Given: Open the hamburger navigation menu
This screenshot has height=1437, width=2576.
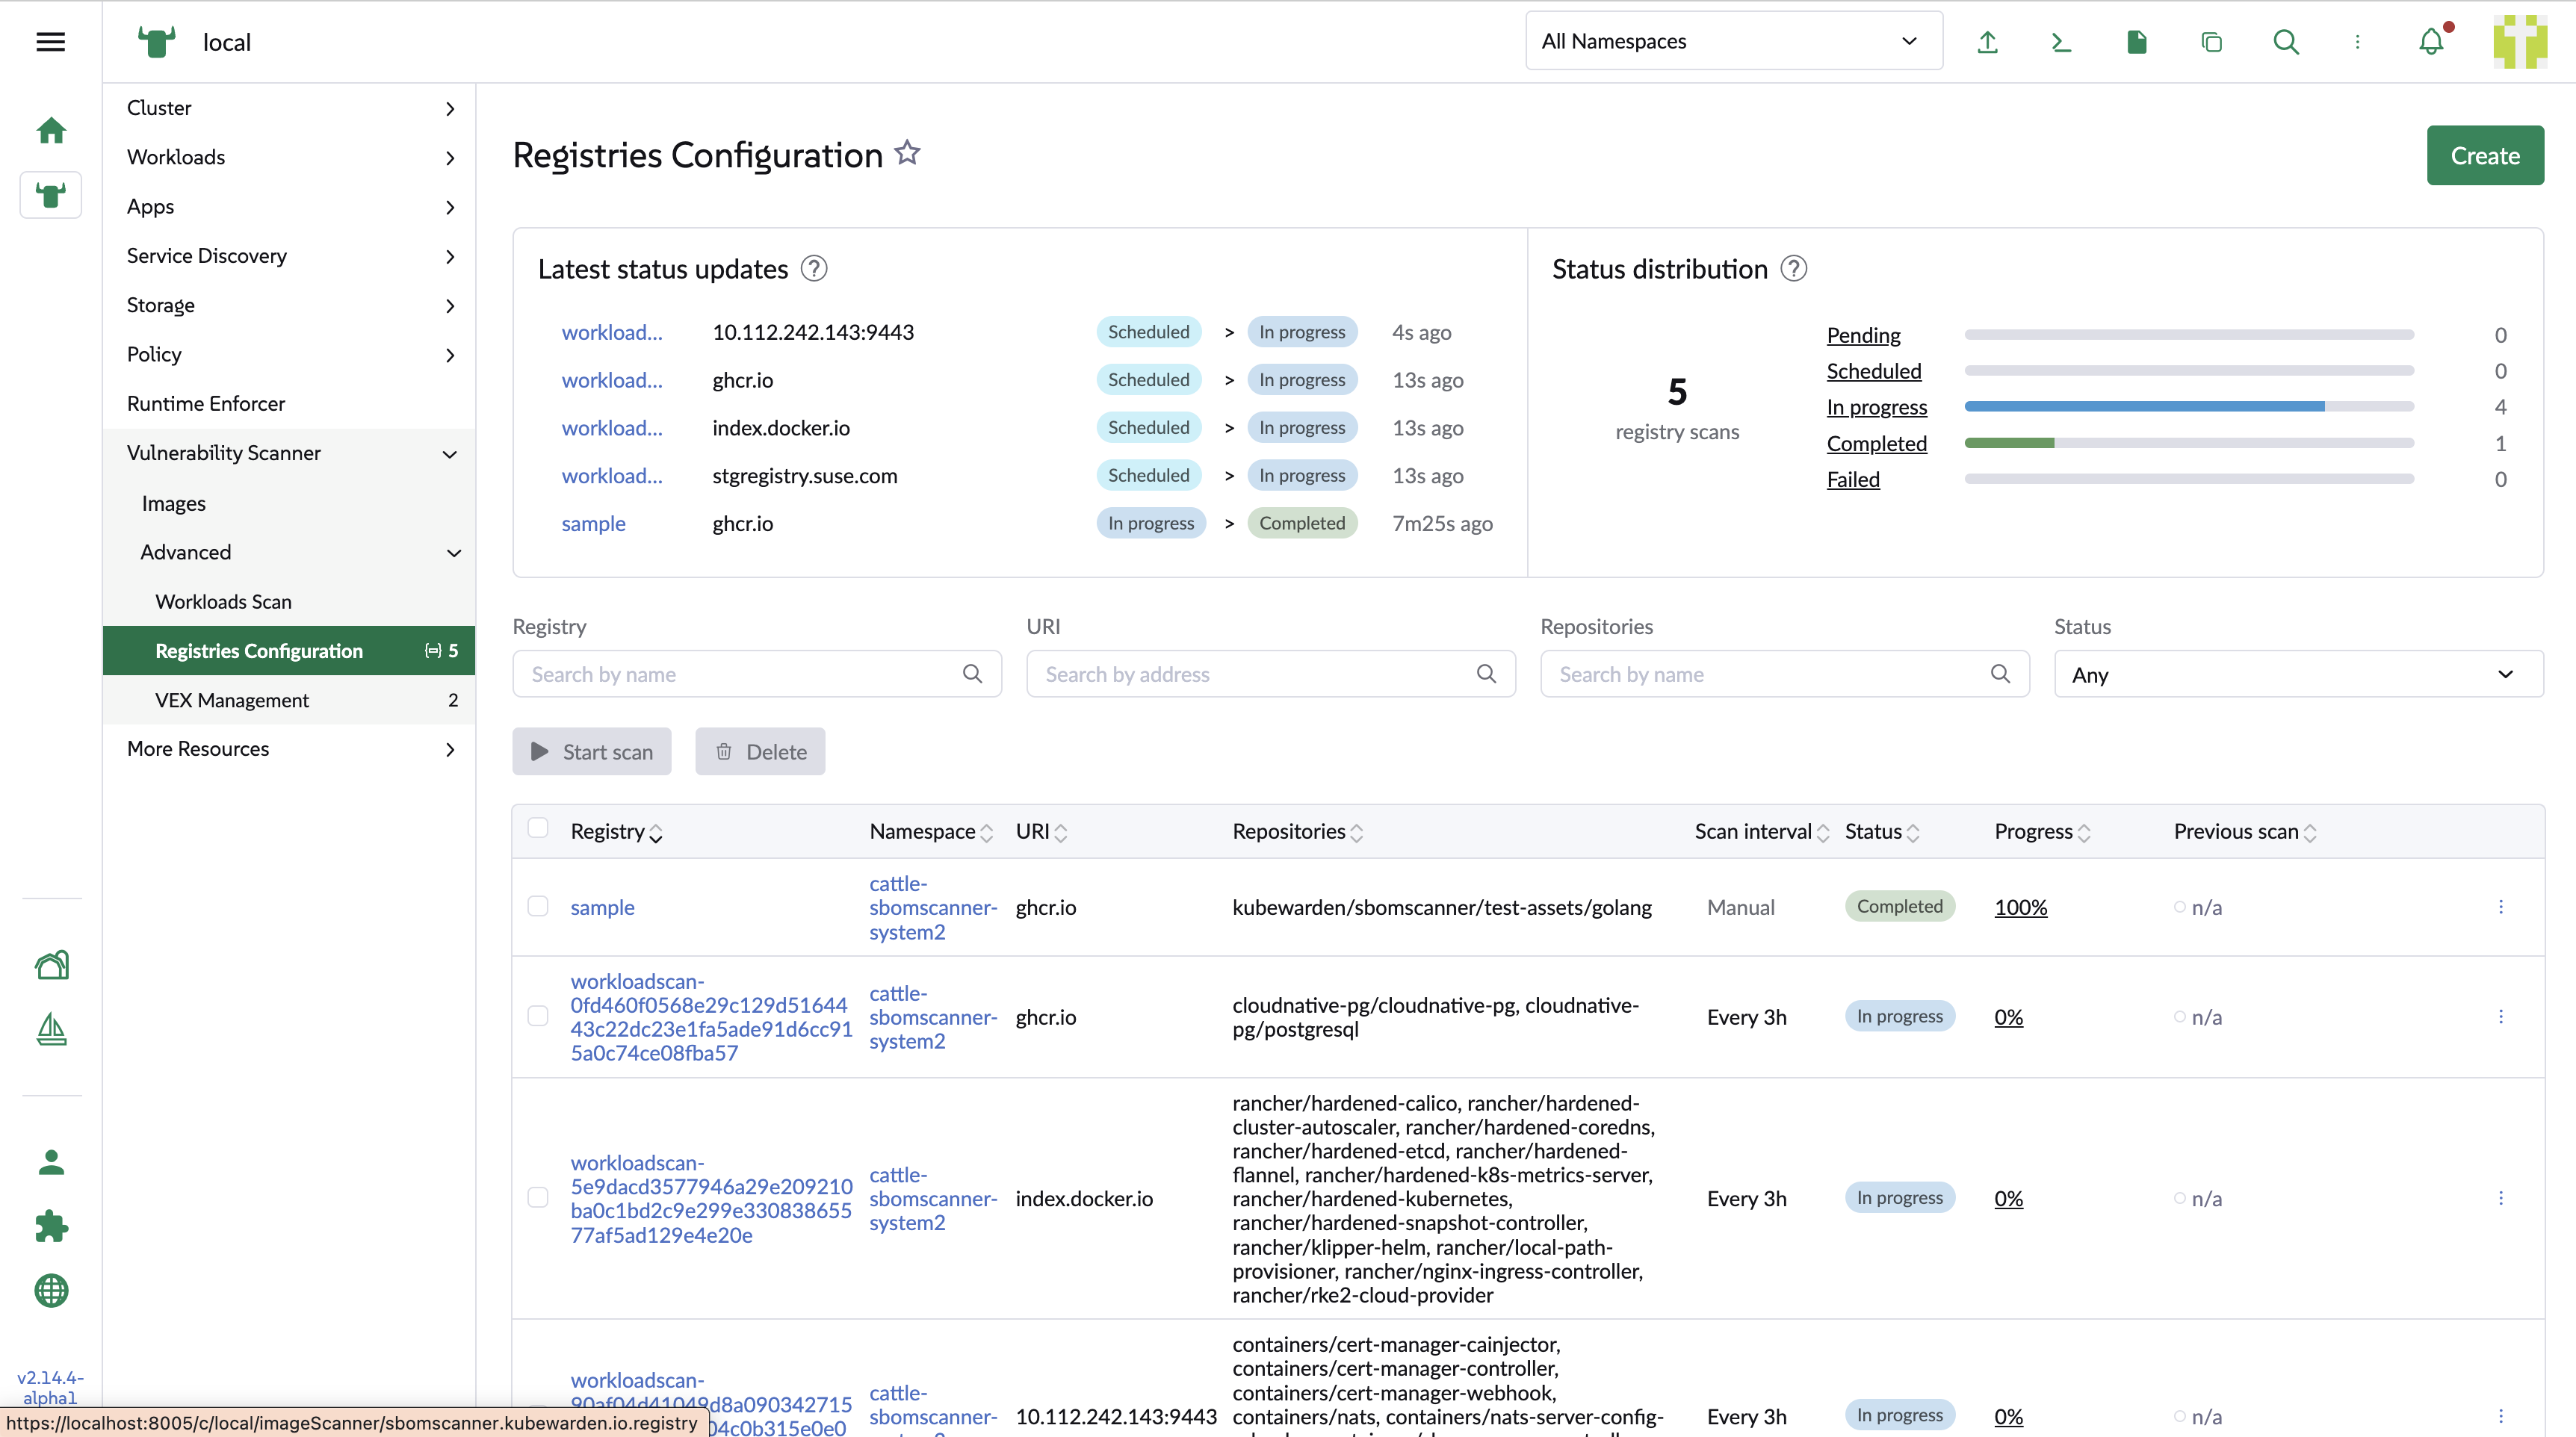Looking at the screenshot, I should tap(50, 42).
